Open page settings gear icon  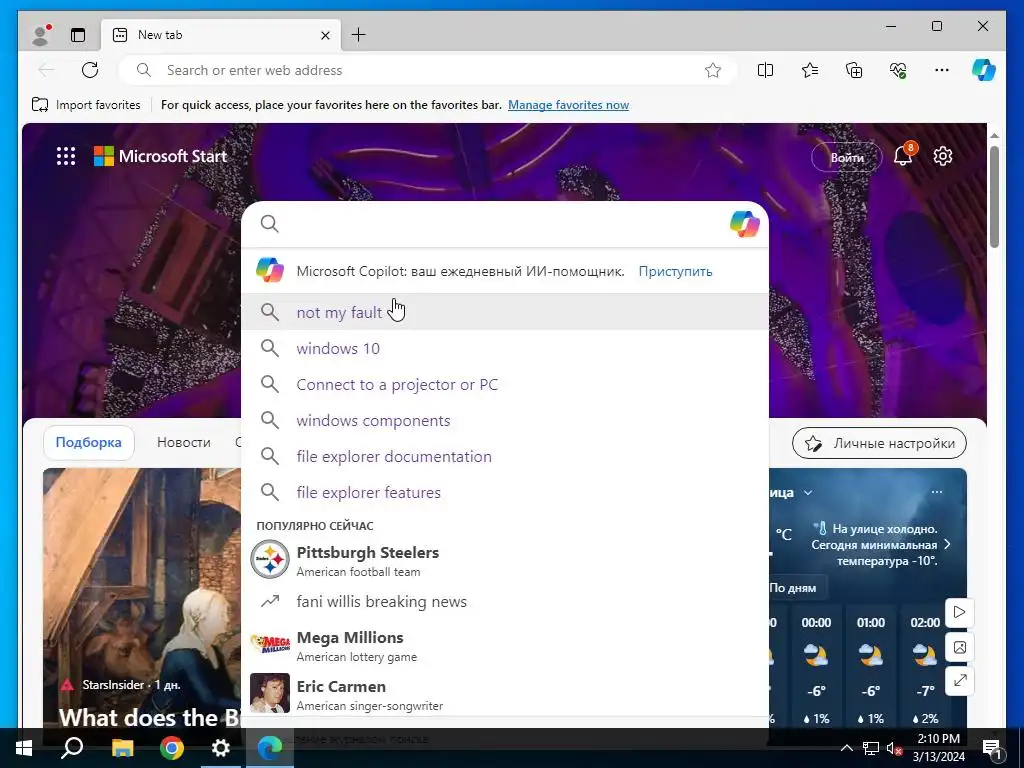pos(943,156)
